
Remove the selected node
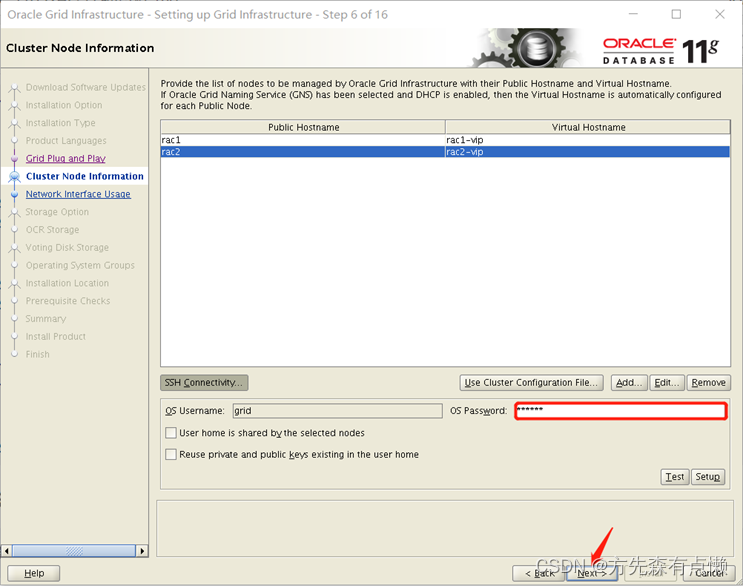(708, 383)
